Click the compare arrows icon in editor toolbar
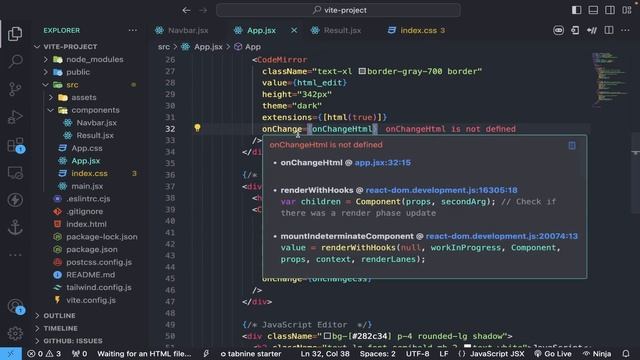This screenshot has height=360, width=640. point(592,30)
